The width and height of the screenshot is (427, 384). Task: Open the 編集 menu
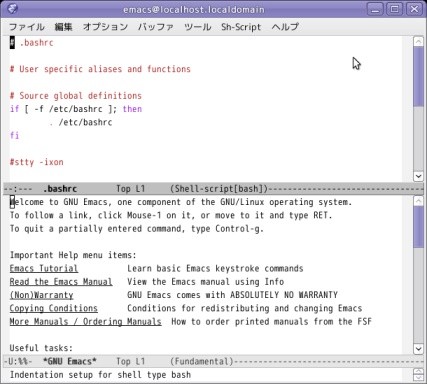pos(63,27)
